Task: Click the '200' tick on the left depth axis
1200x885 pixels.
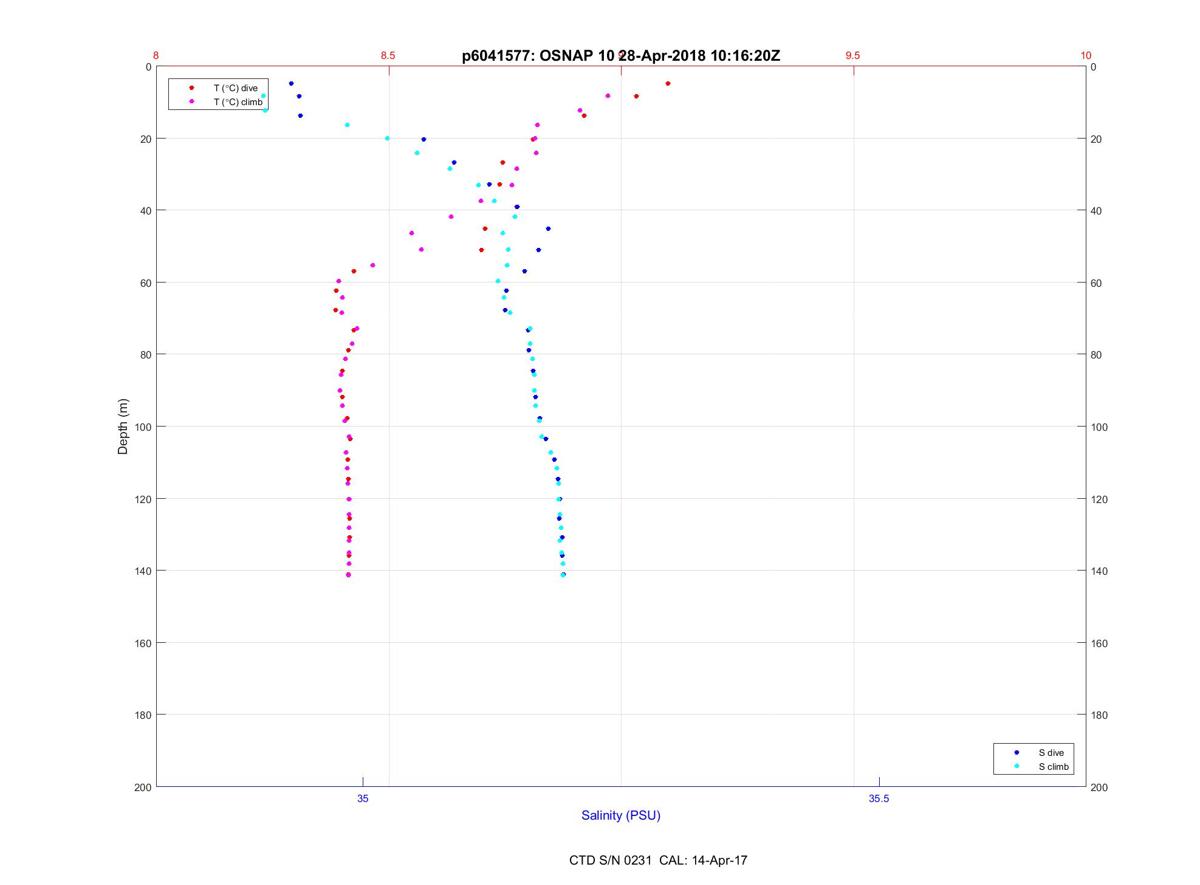Action: (142, 787)
